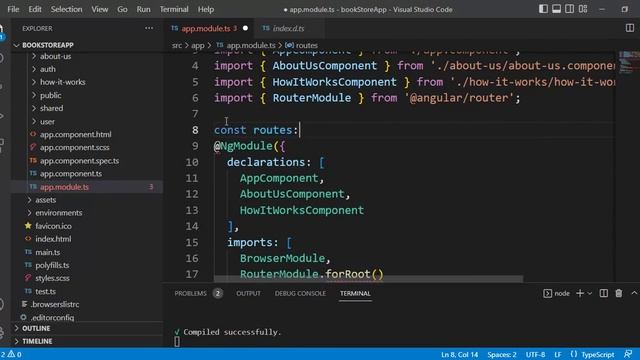Image resolution: width=640 pixels, height=360 pixels.
Task: Open the Run menu
Action: 143,9
